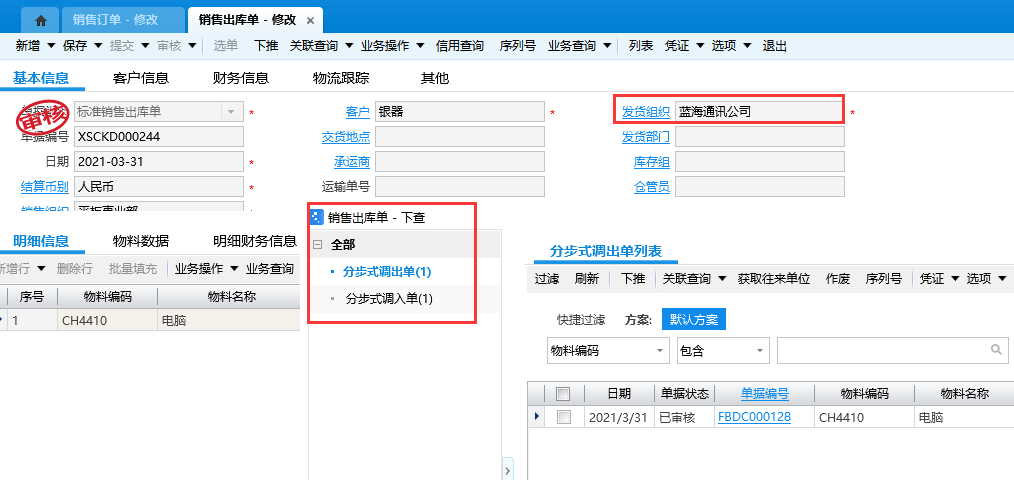This screenshot has width=1014, height=480.
Task: Open the 单据类型 dropdown arrow
Action: (x=231, y=112)
